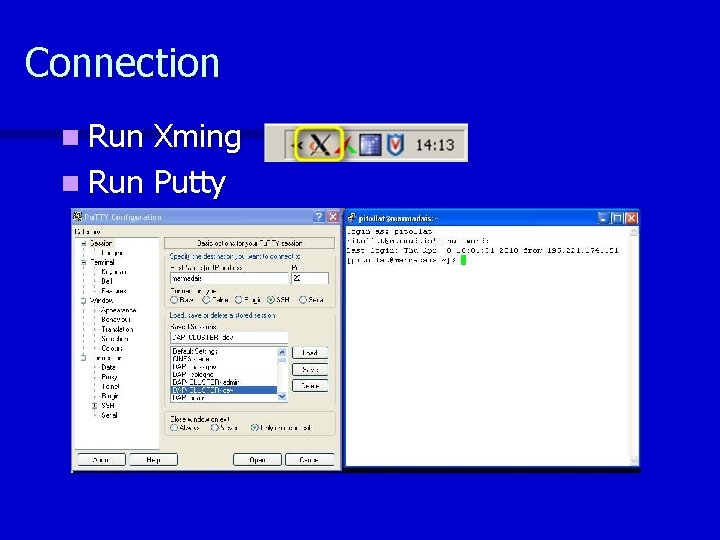Viewport: 720px width, 540px height.
Task: Click the Host Name input field
Action: 229,278
